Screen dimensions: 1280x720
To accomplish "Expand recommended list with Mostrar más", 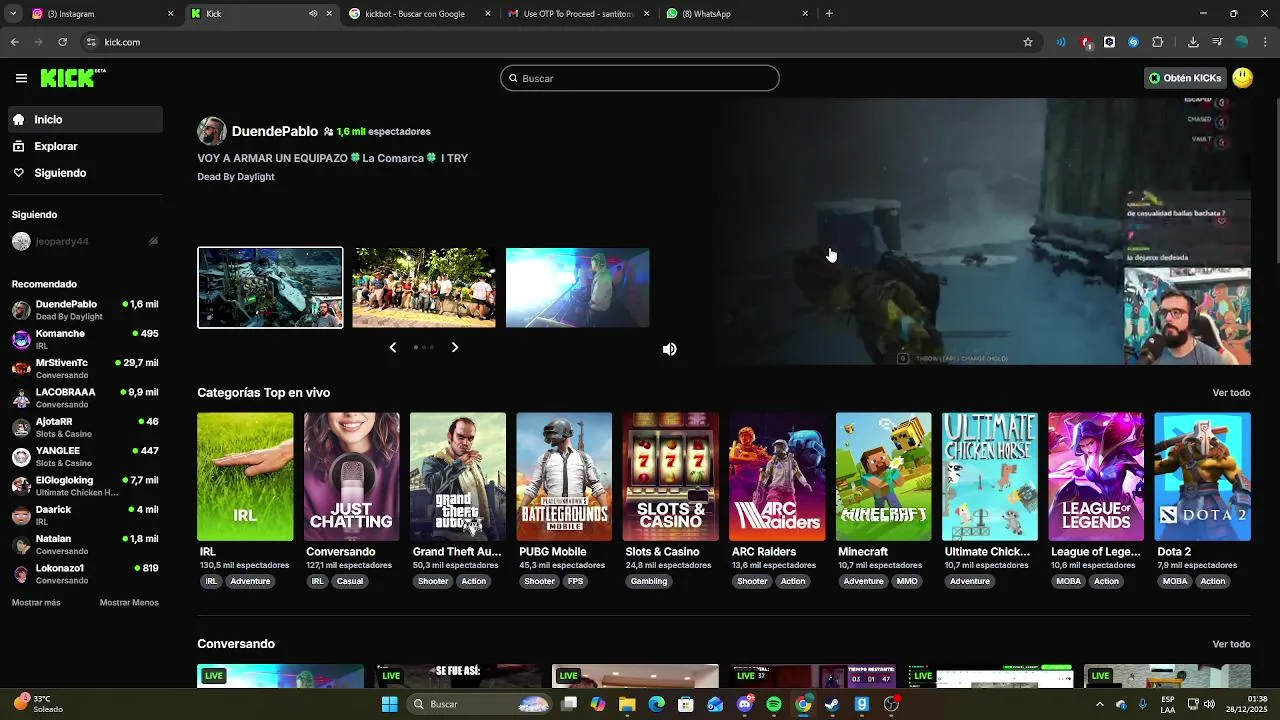I will pyautogui.click(x=36, y=603).
